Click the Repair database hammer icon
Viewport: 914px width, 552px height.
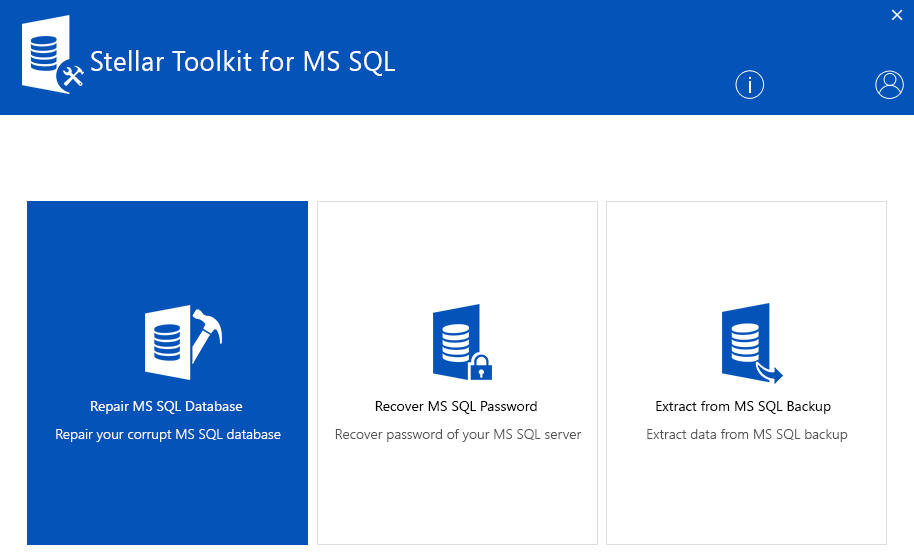[182, 342]
